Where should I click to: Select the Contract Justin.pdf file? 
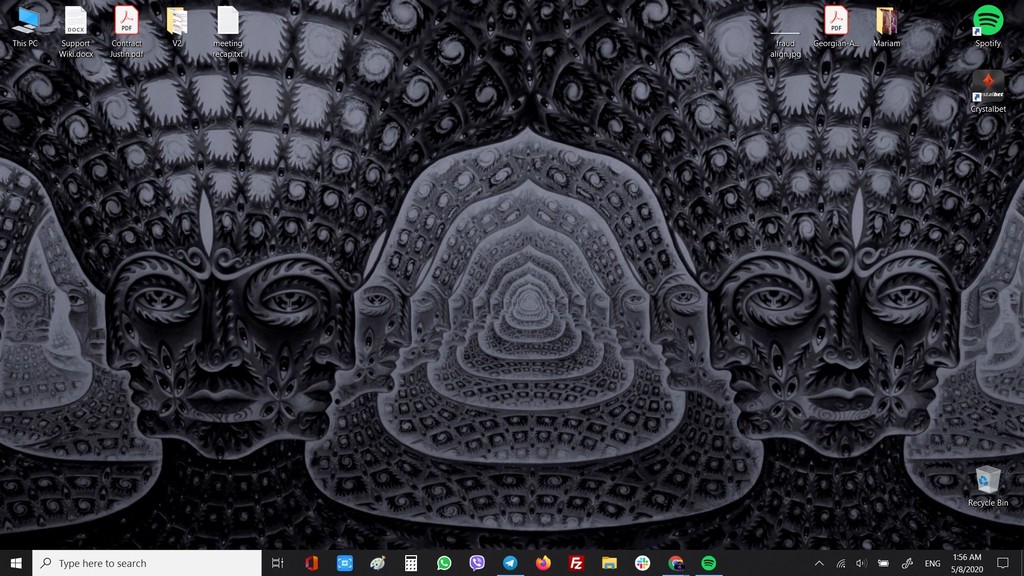click(x=127, y=32)
